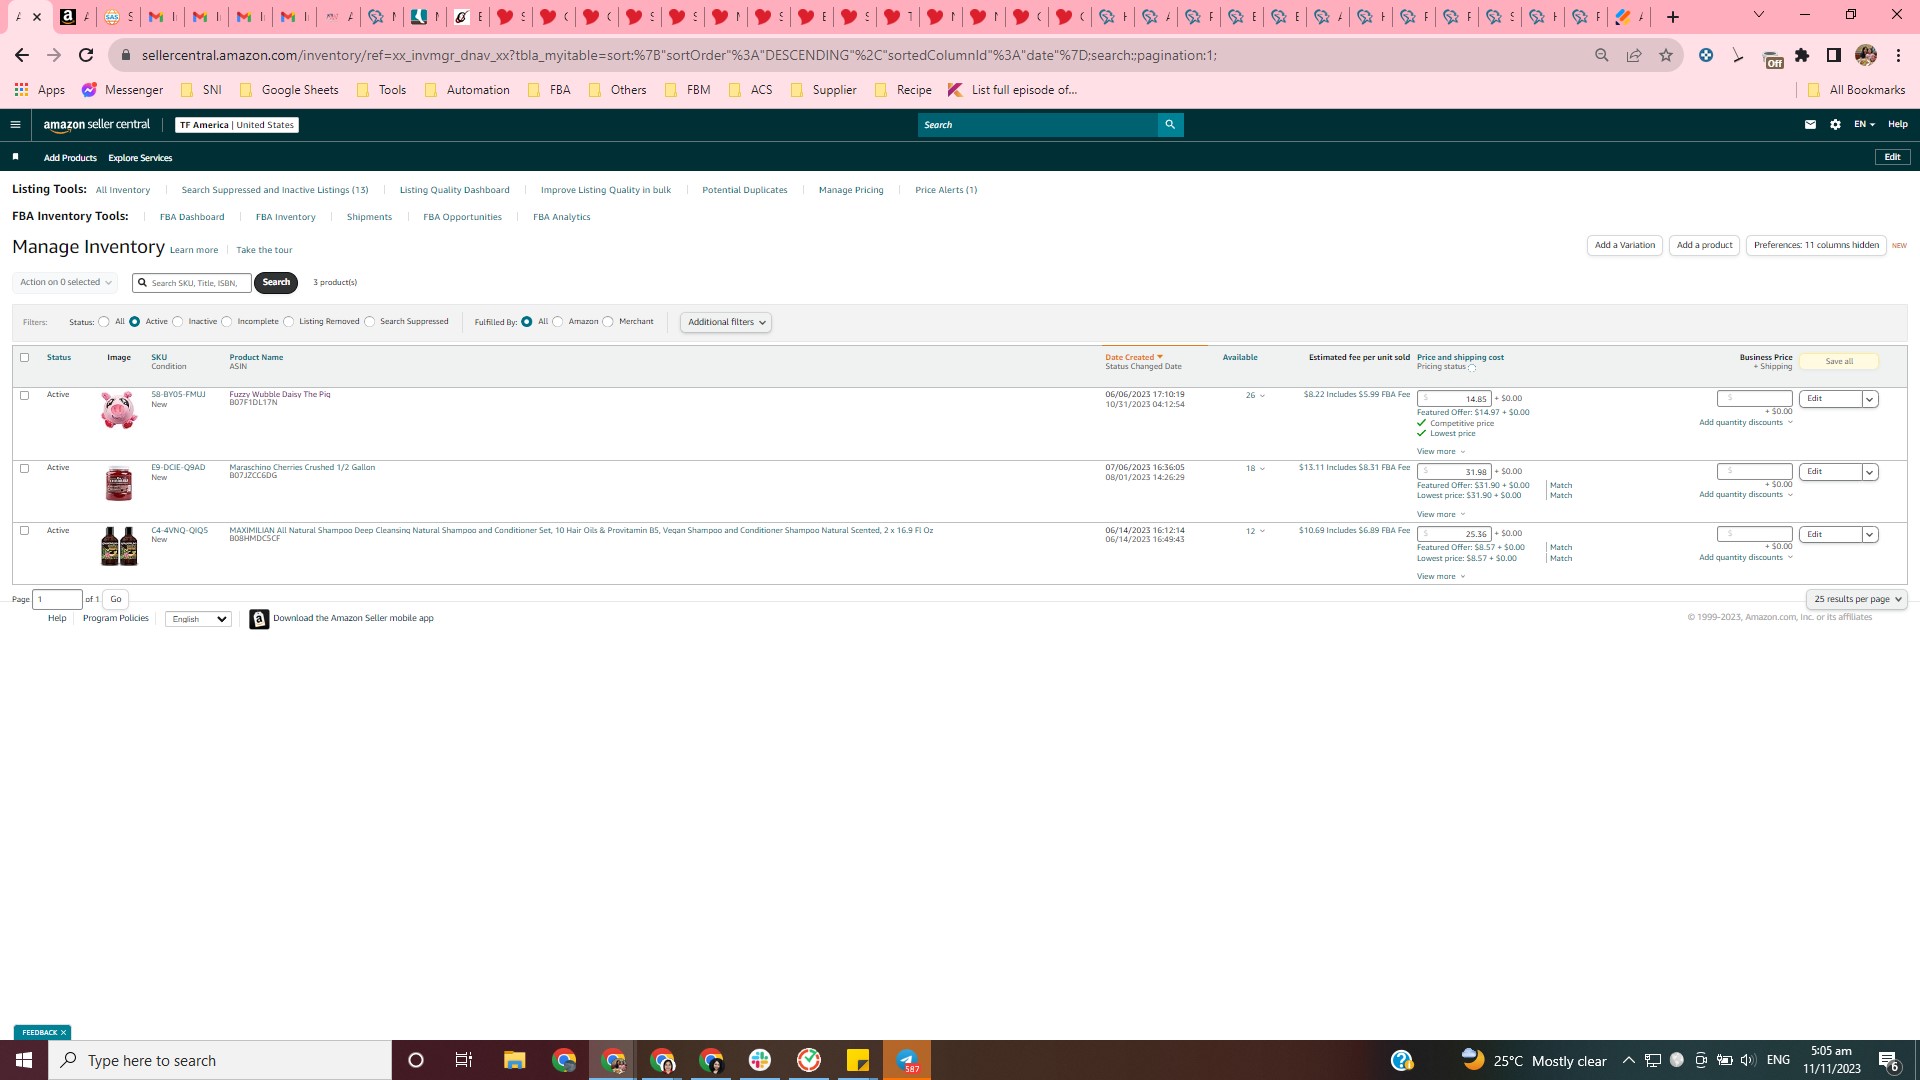The height and width of the screenshot is (1080, 1920).
Task: Click the bookmark flag icon in subnav
Action: tap(15, 157)
